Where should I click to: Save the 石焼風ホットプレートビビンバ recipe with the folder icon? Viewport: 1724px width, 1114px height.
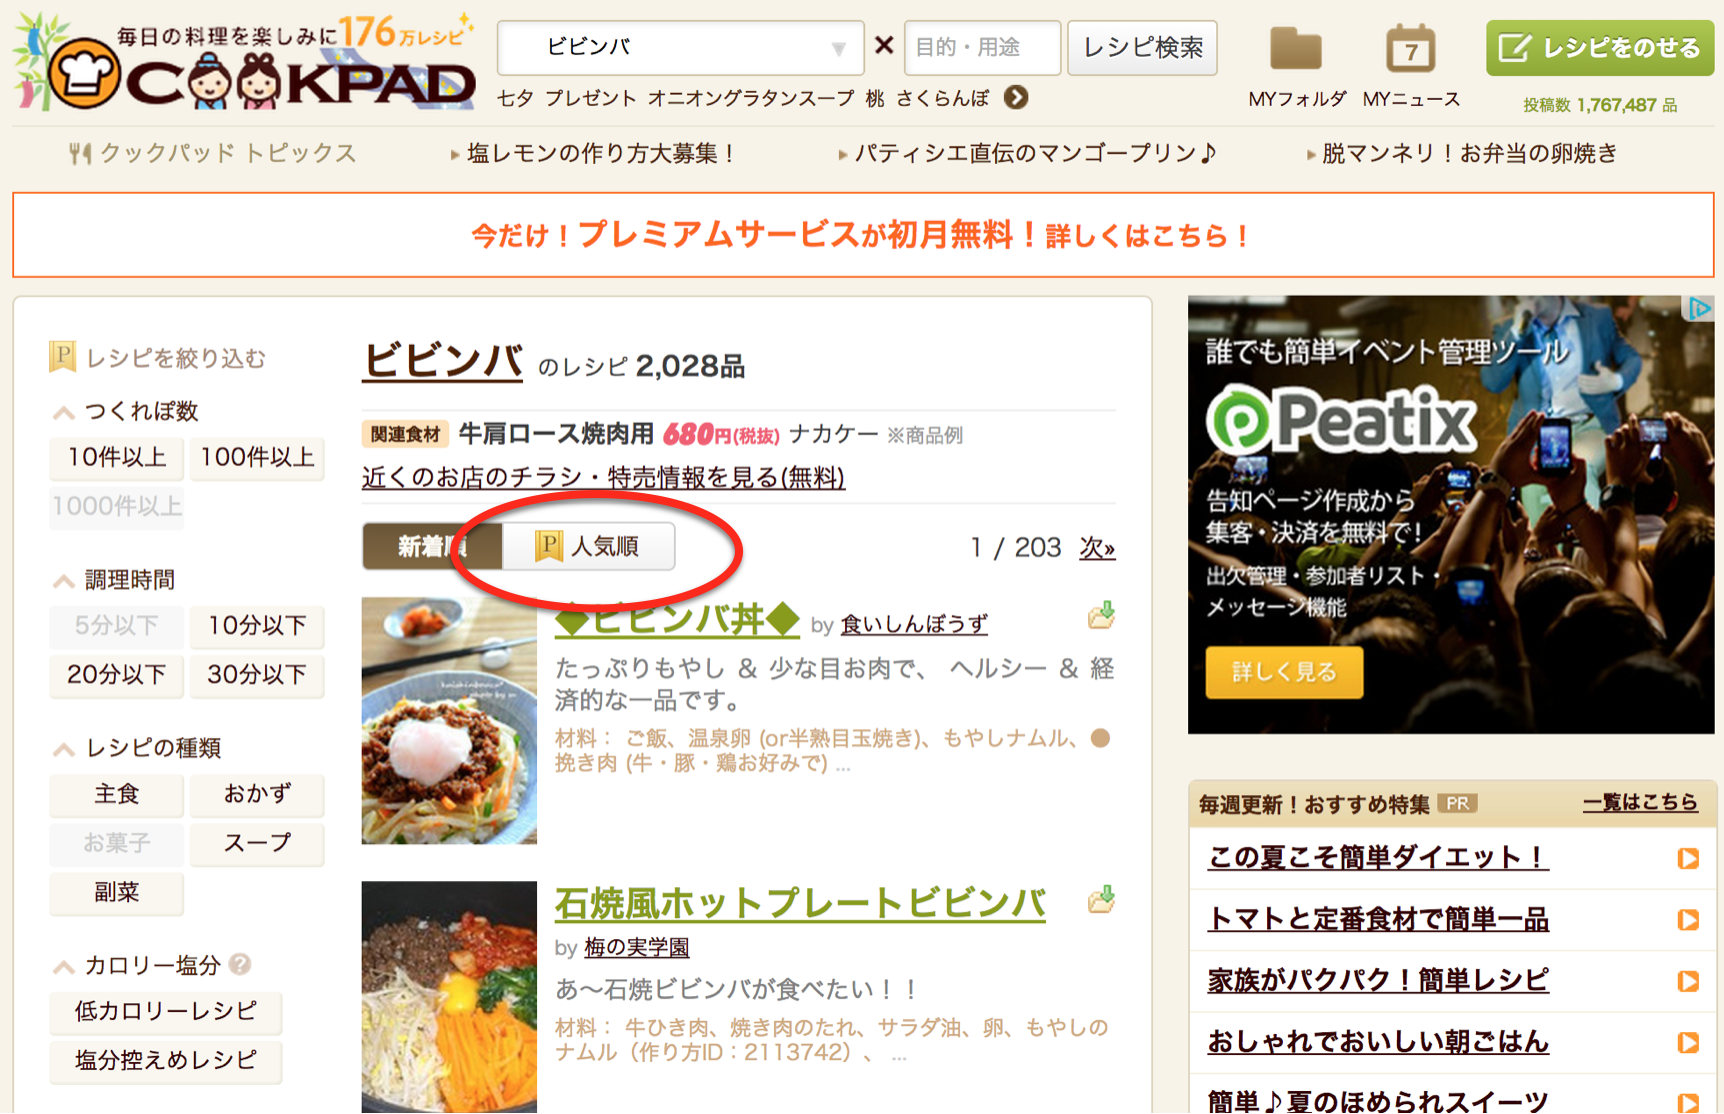1101,899
